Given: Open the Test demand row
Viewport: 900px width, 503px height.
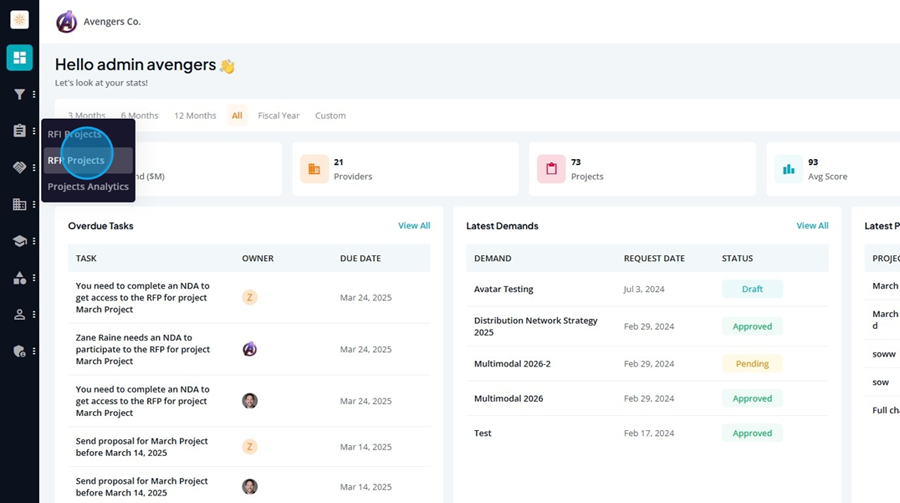Looking at the screenshot, I should click(x=647, y=433).
